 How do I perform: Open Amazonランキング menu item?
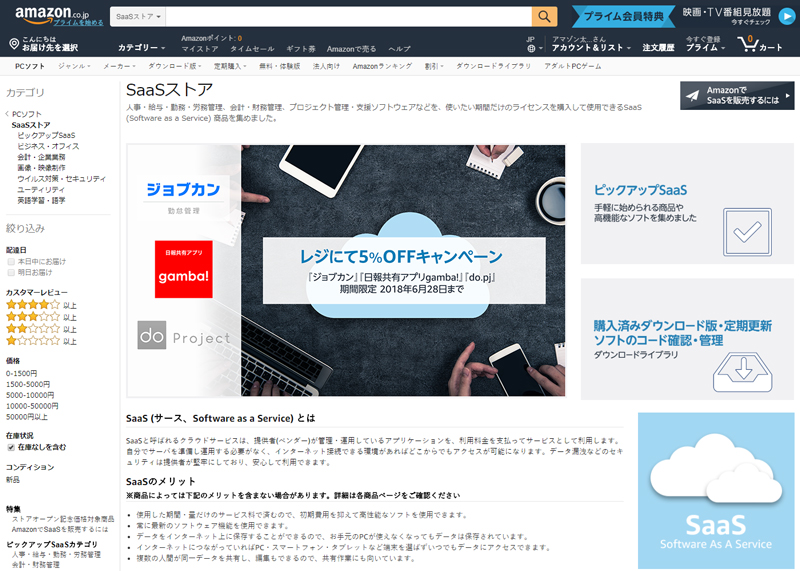[x=382, y=66]
